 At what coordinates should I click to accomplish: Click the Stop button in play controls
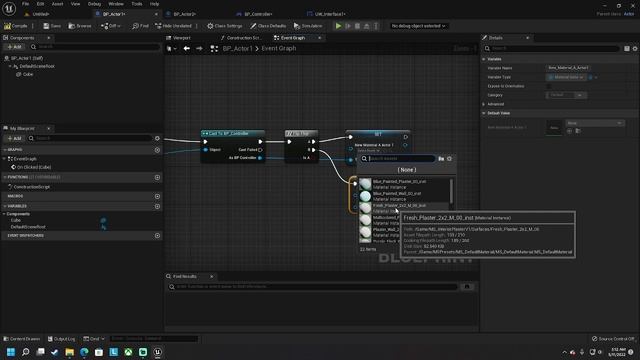(358, 26)
